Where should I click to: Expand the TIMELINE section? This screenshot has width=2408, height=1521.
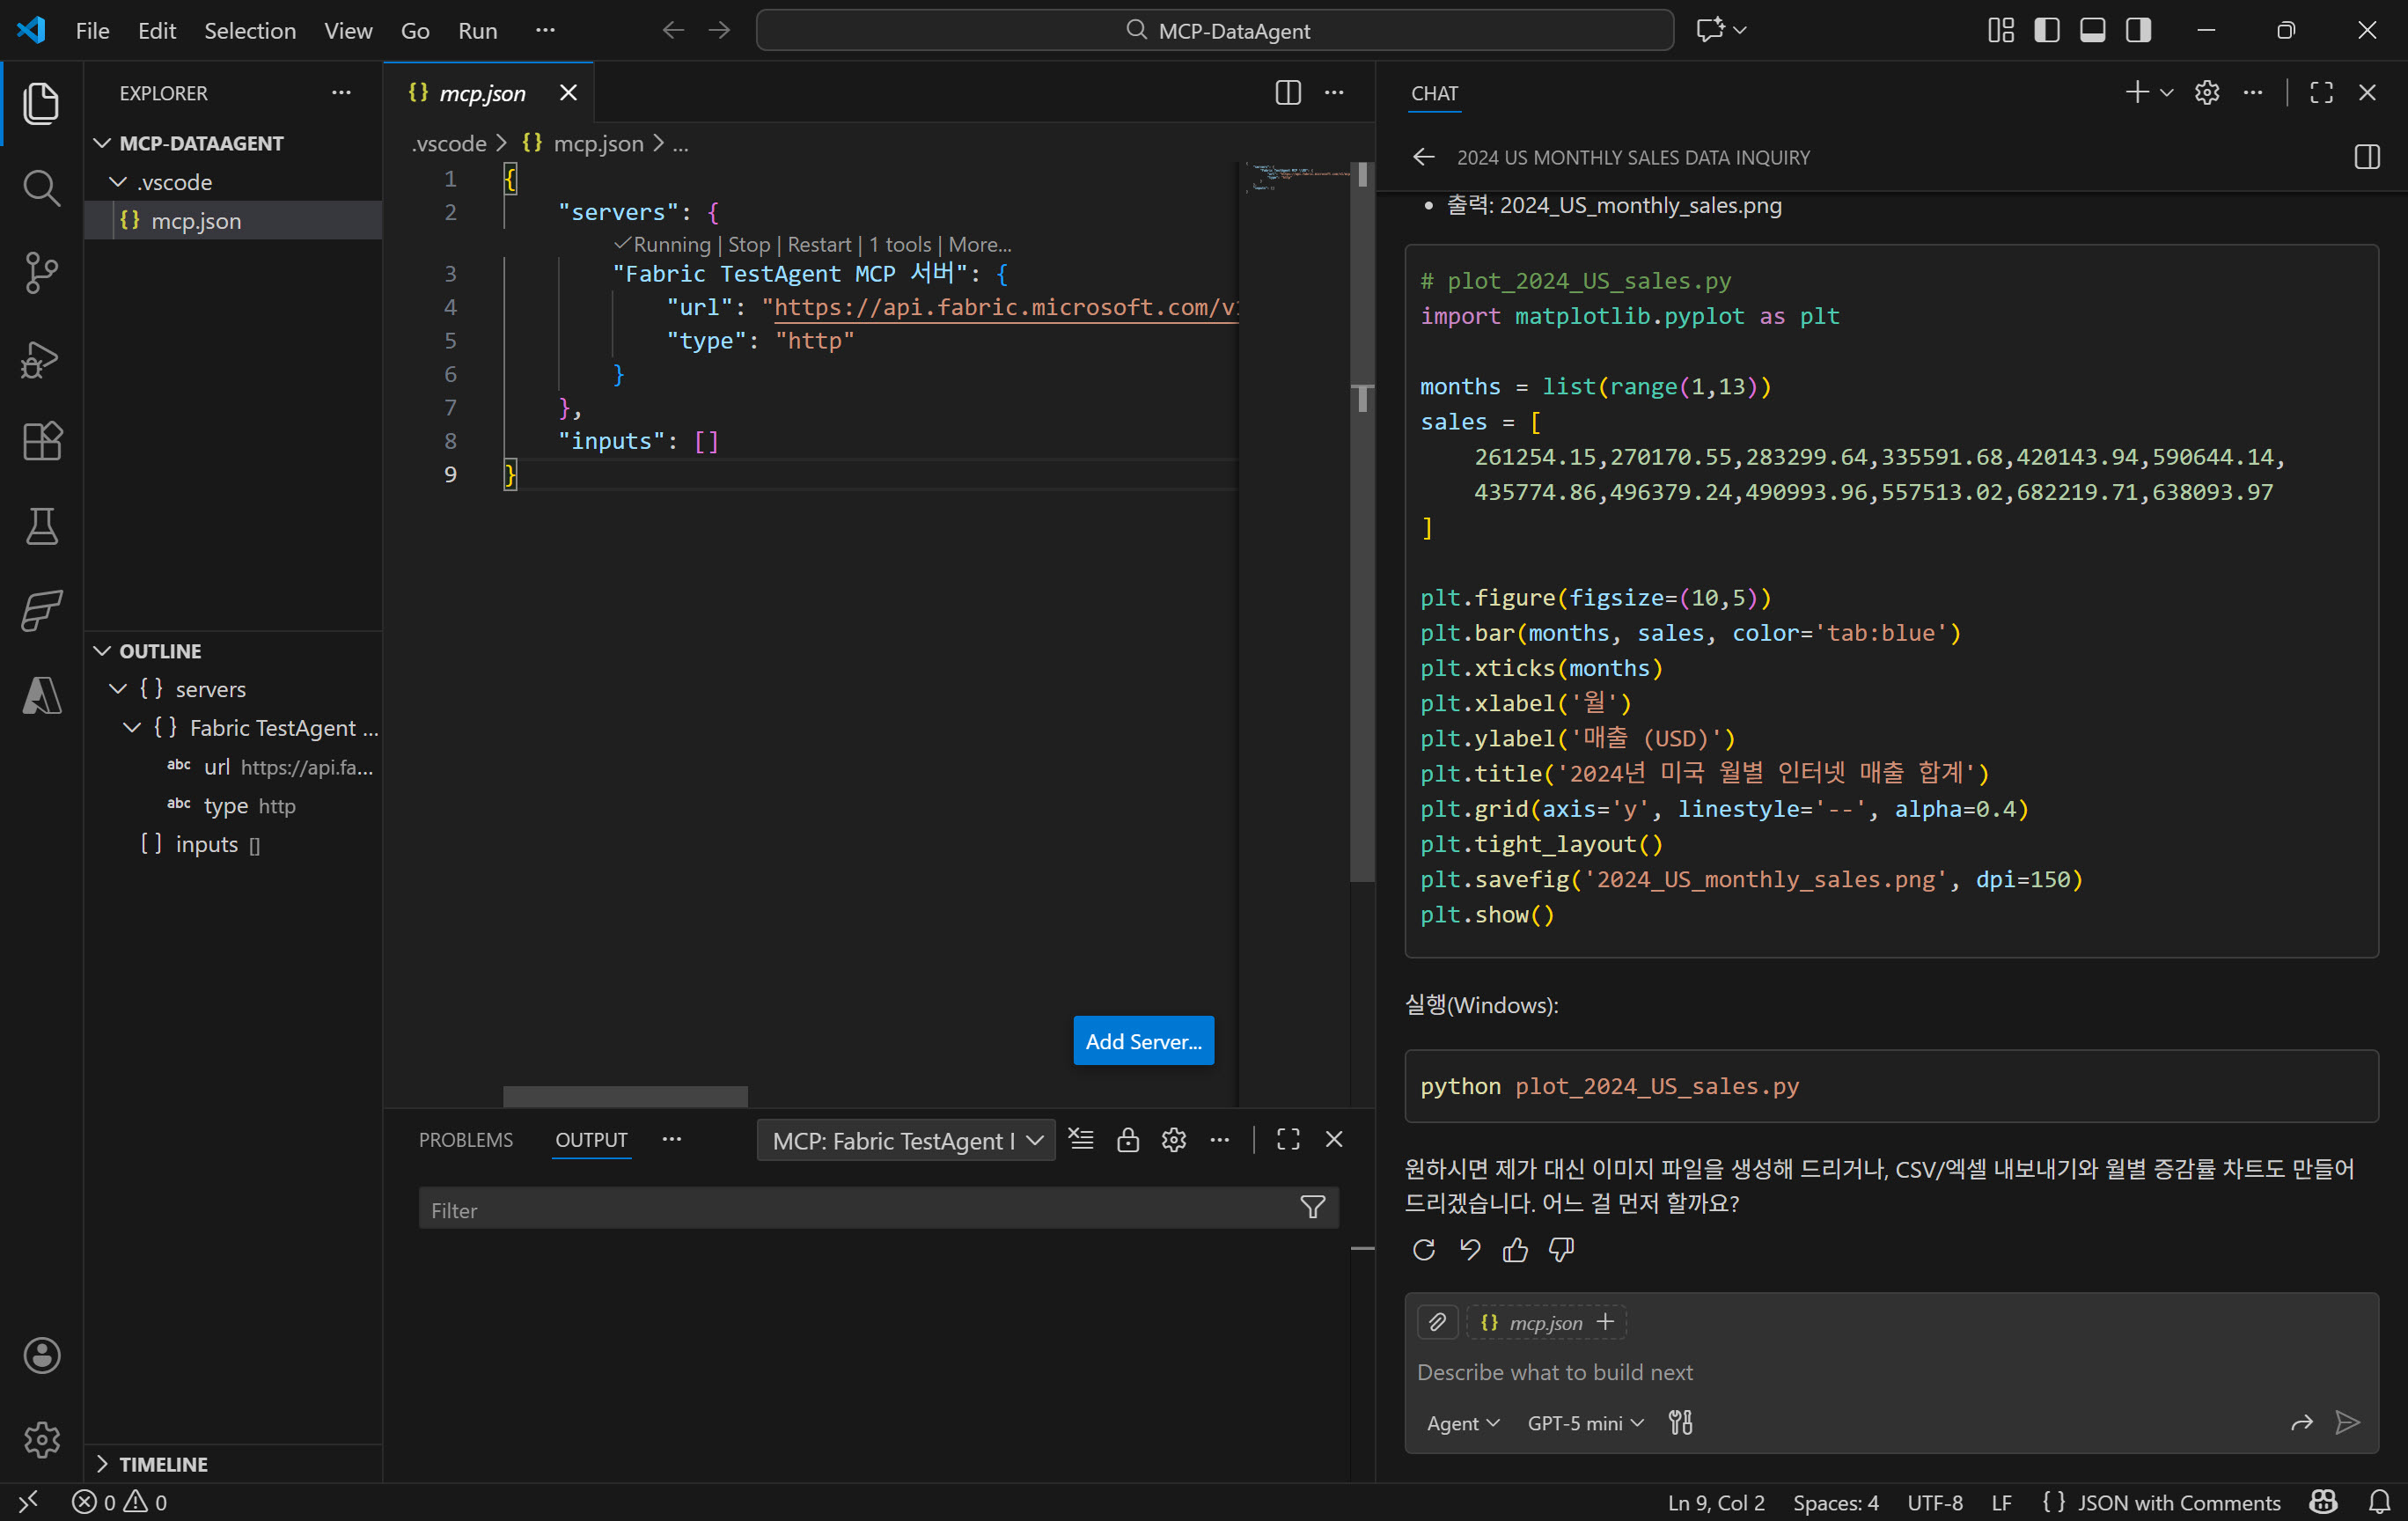162,1463
